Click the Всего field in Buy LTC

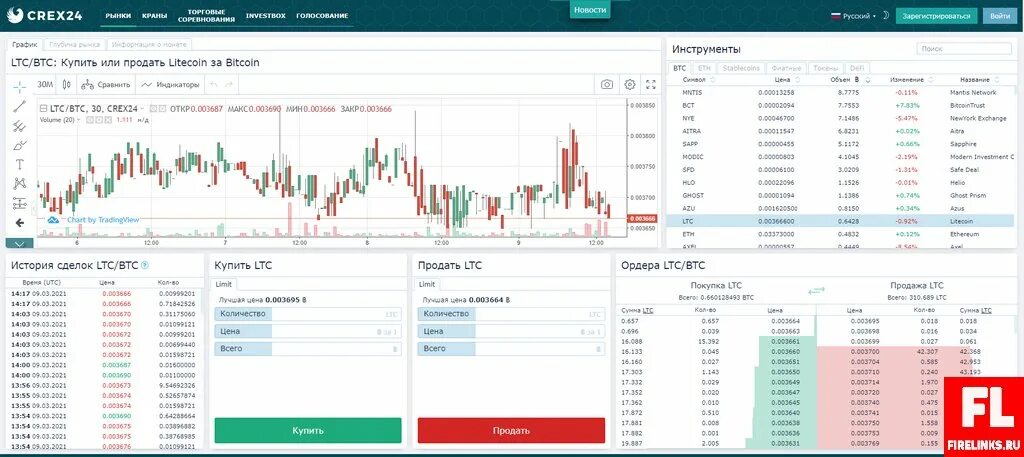coord(308,349)
